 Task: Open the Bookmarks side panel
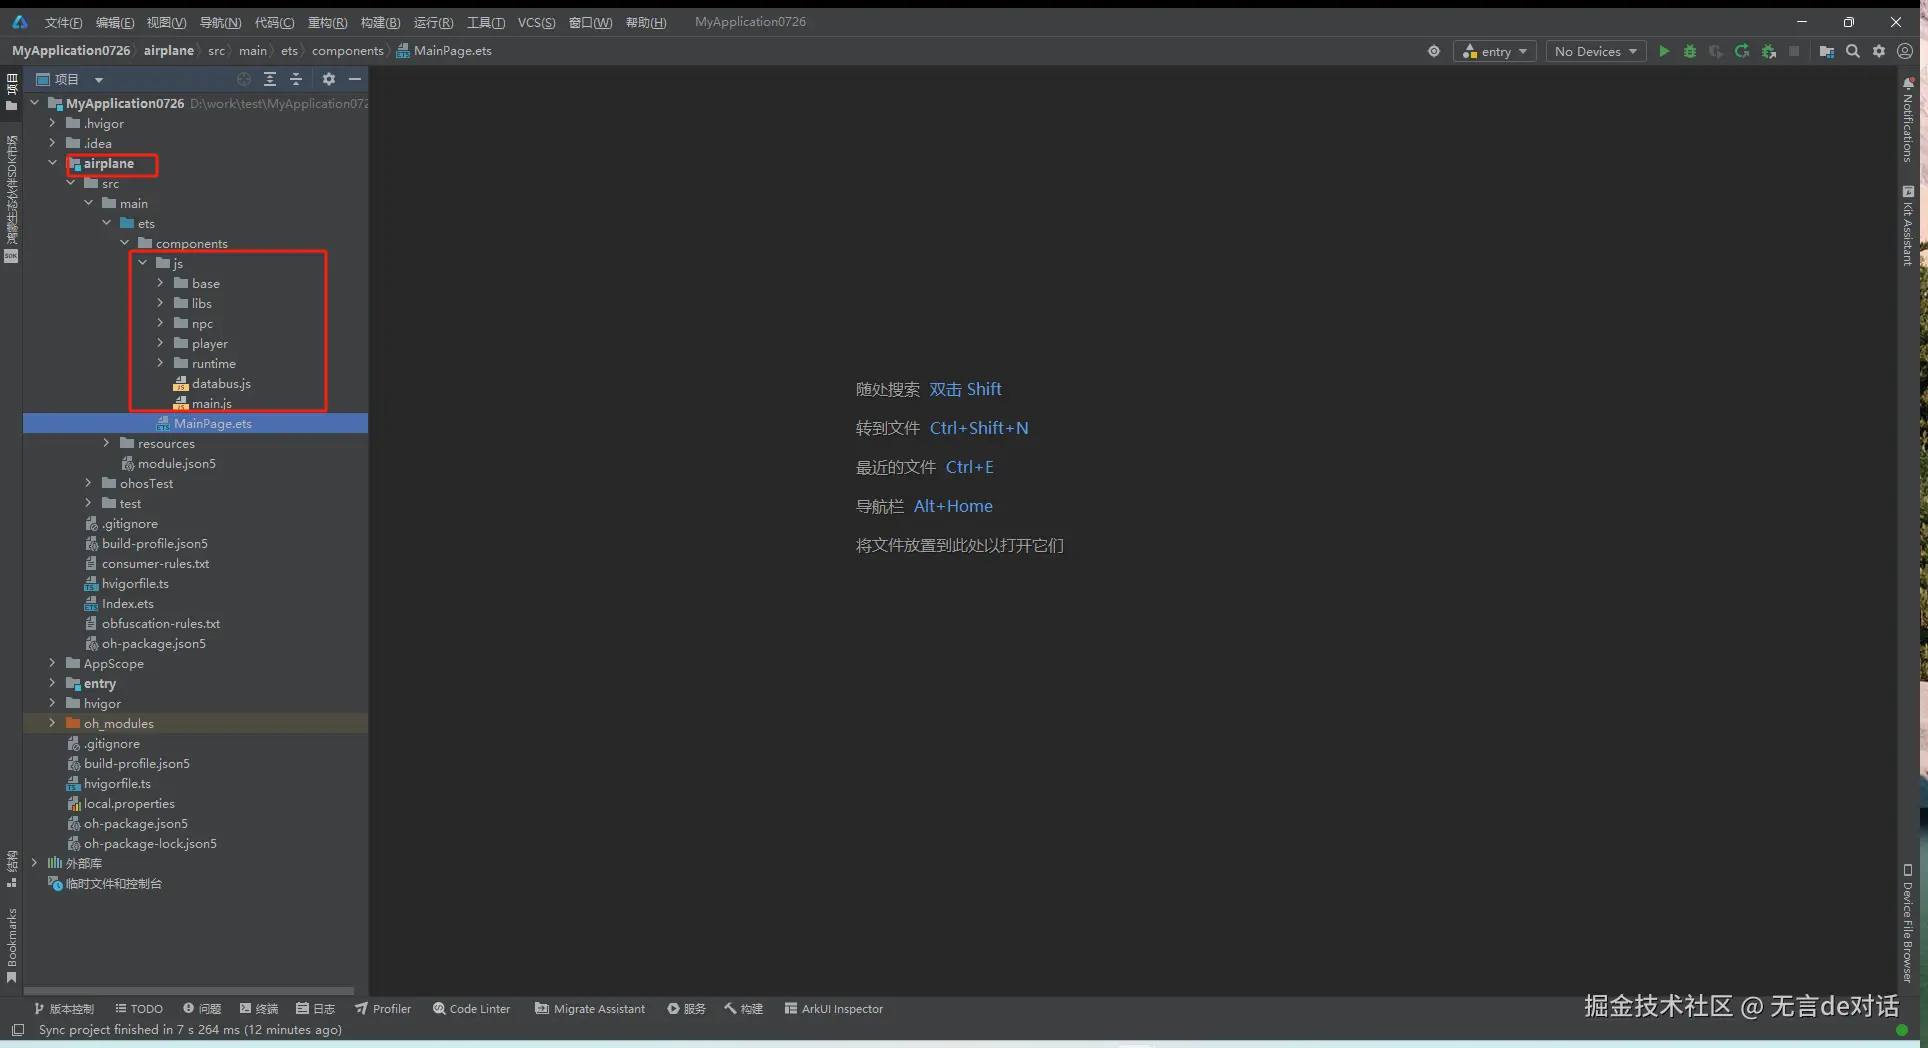click(x=11, y=945)
